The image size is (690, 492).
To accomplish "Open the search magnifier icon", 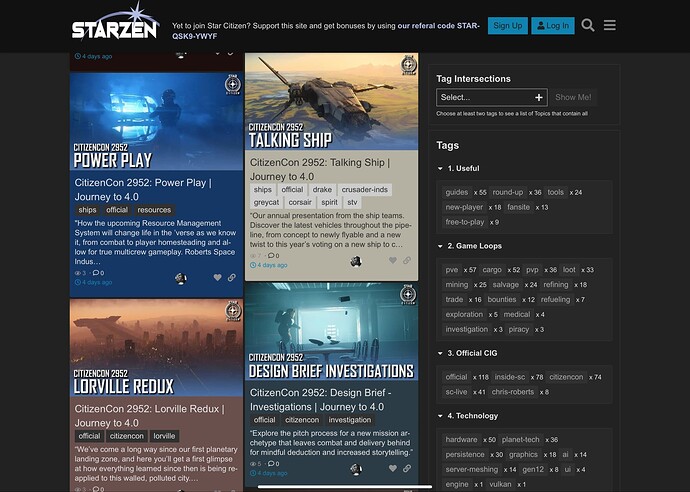I will tap(587, 25).
